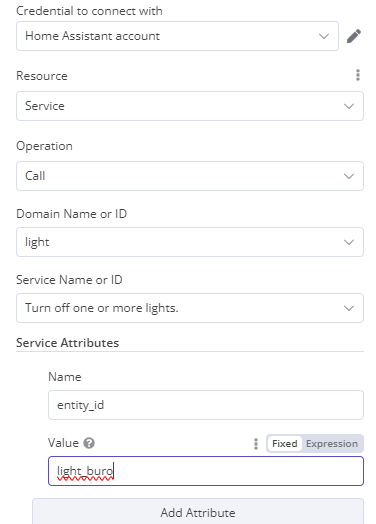Click the Credential to connect with label
The height and width of the screenshot is (524, 376).
[x=89, y=11]
